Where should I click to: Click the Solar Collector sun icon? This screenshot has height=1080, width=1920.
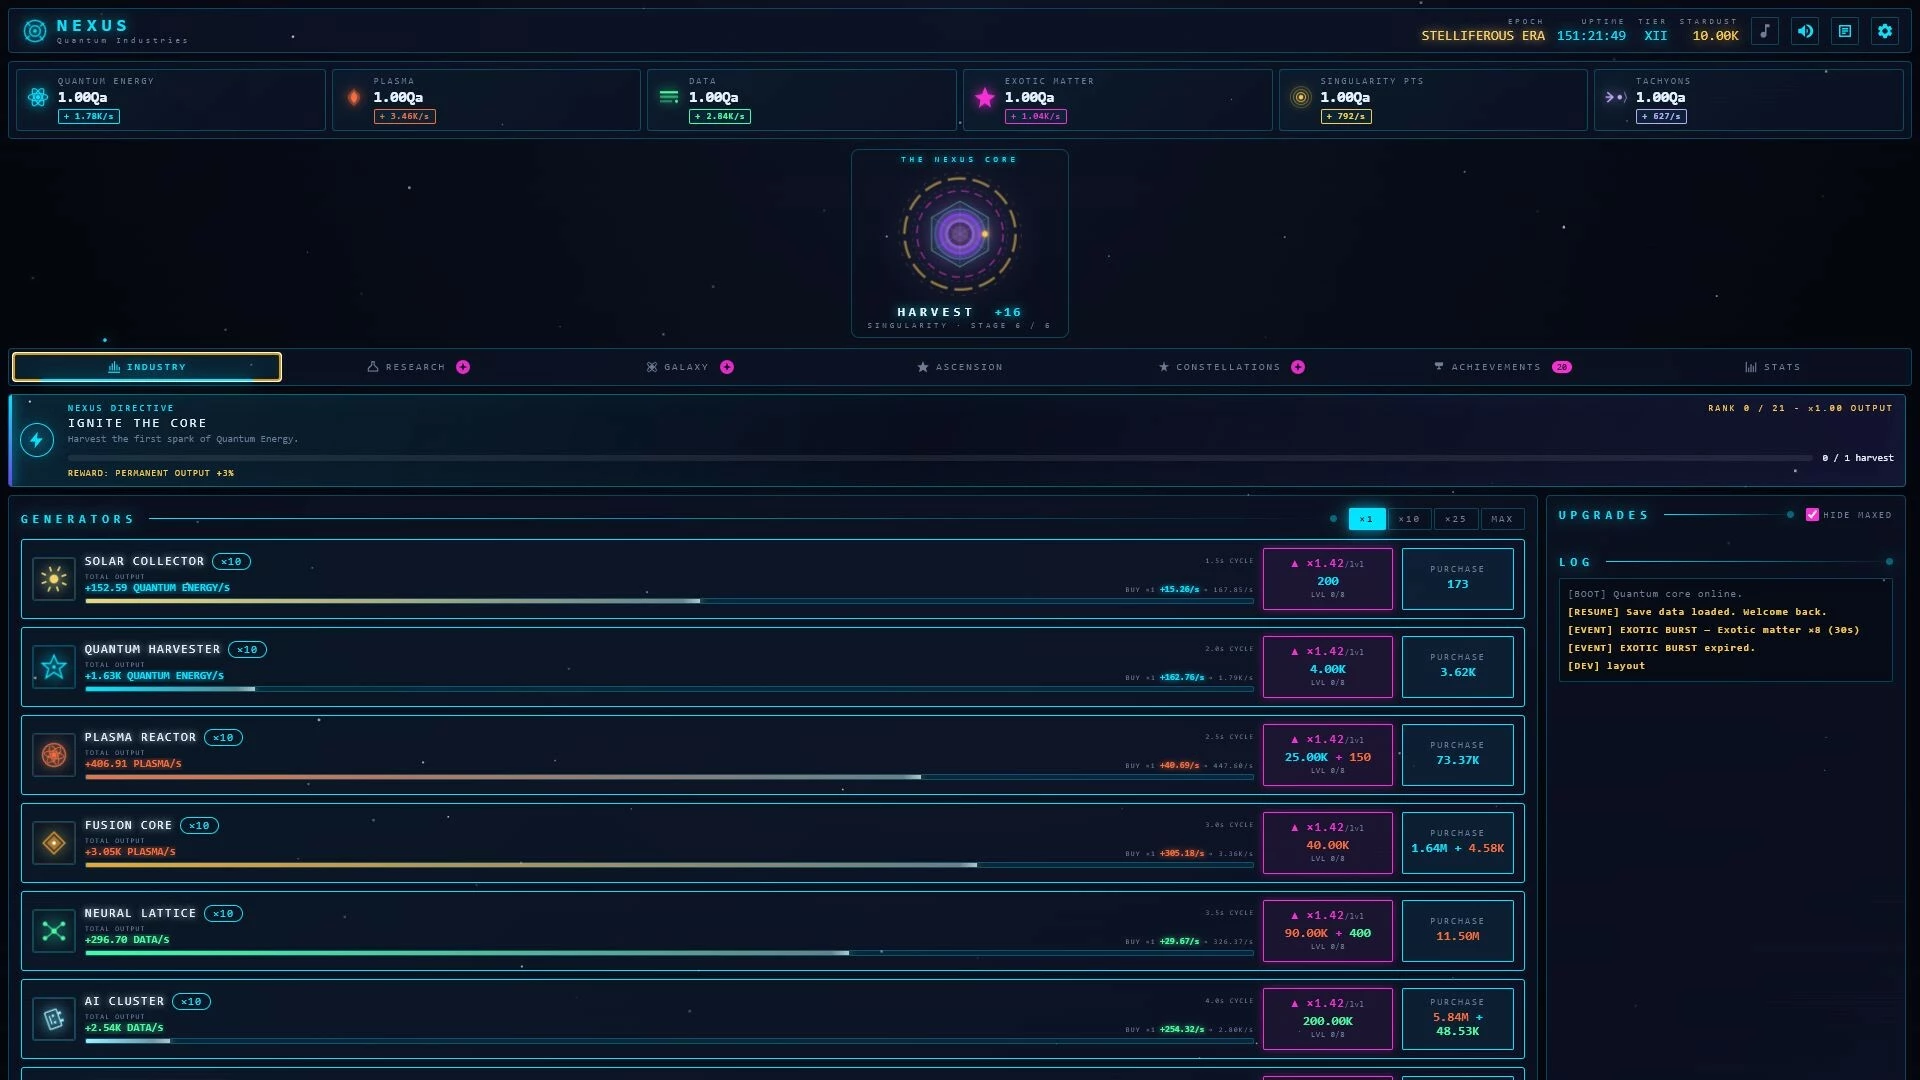point(54,579)
